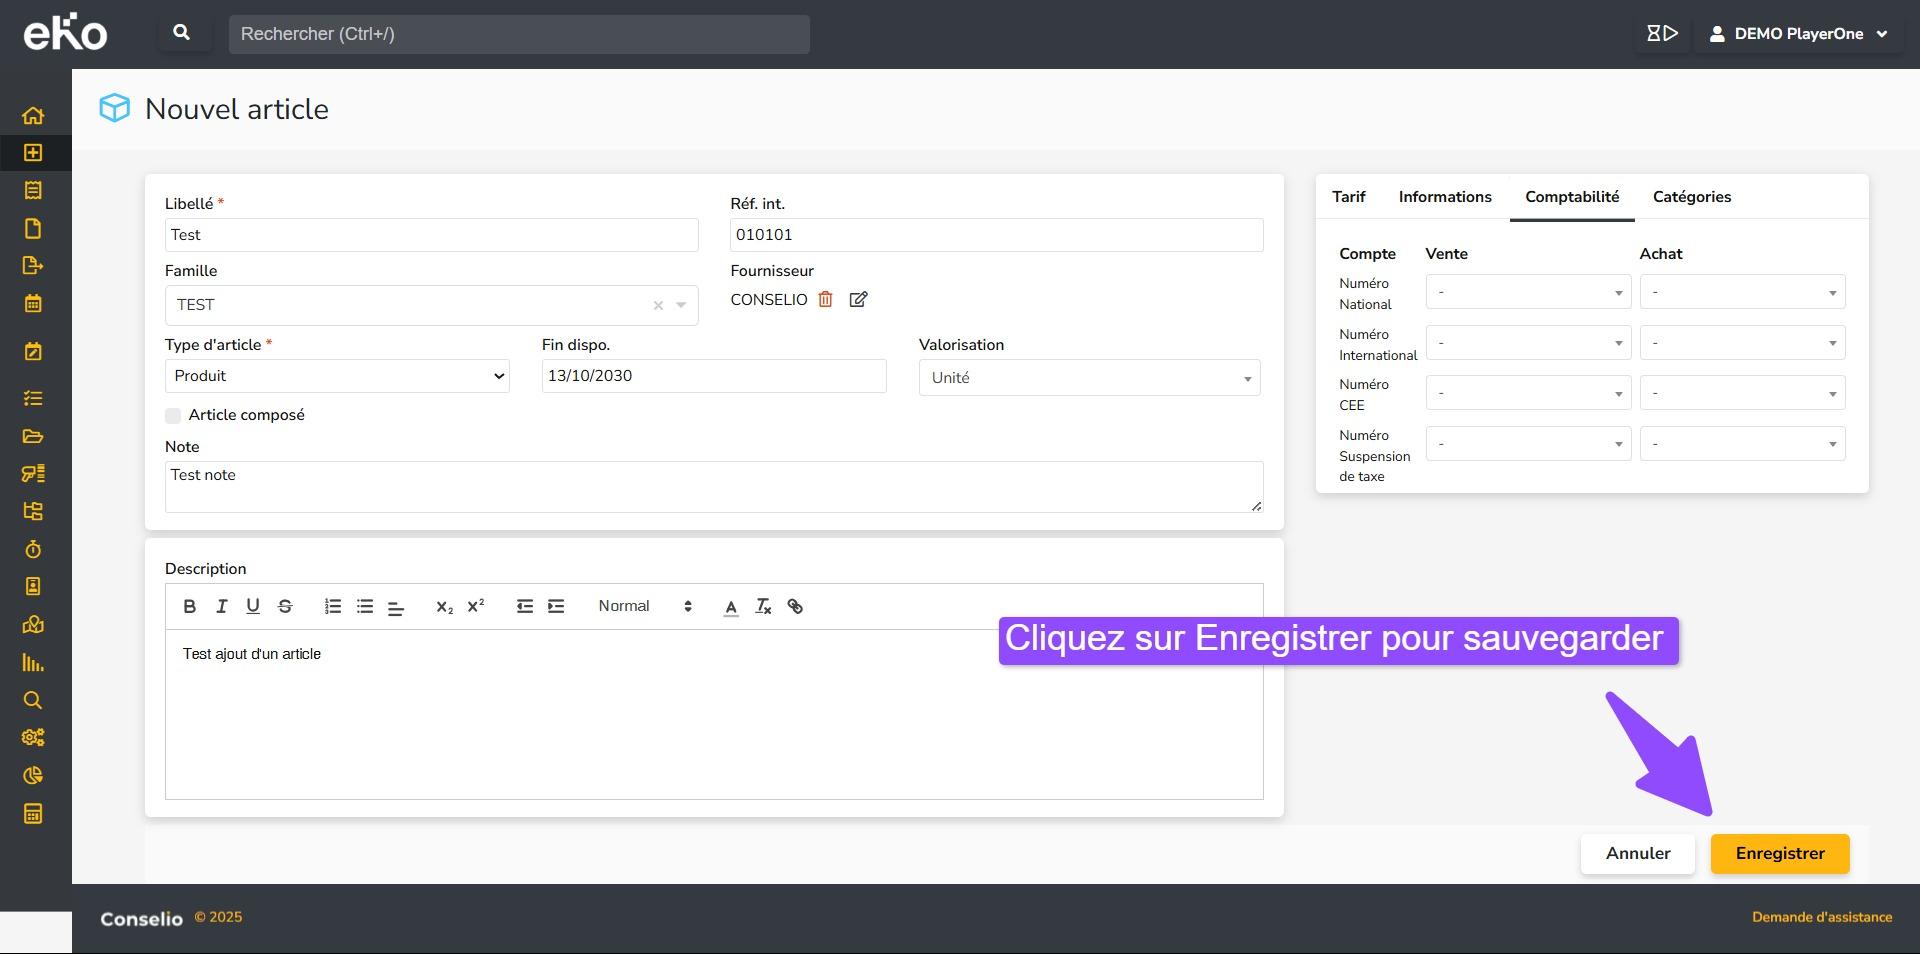Insert a numbered list in description
Image resolution: width=1920 pixels, height=954 pixels.
[333, 606]
